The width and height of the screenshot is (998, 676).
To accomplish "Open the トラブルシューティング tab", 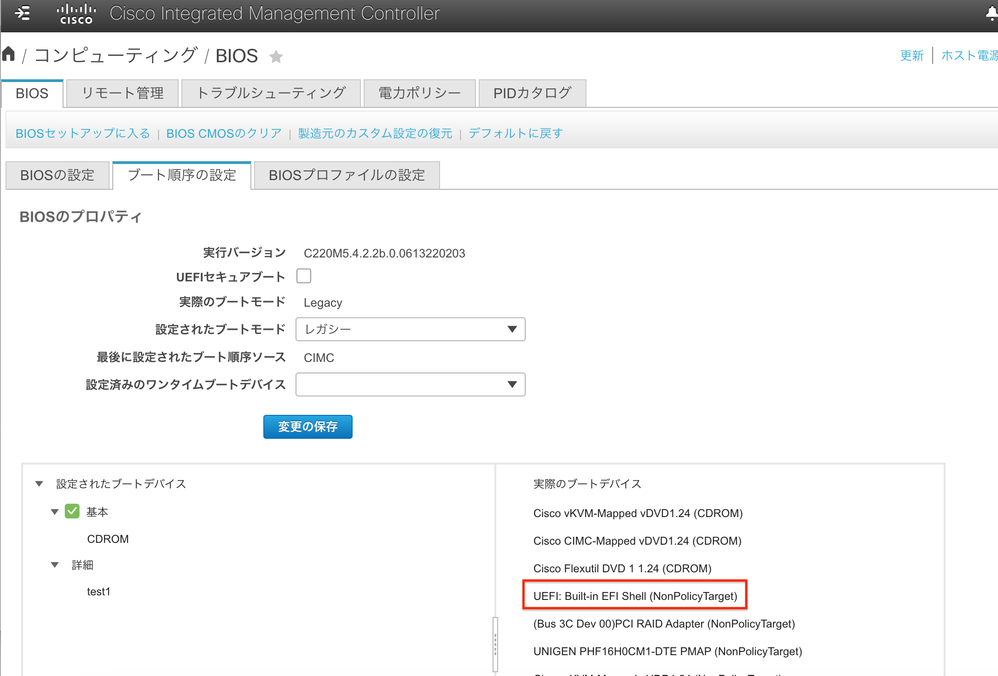I will coord(271,94).
